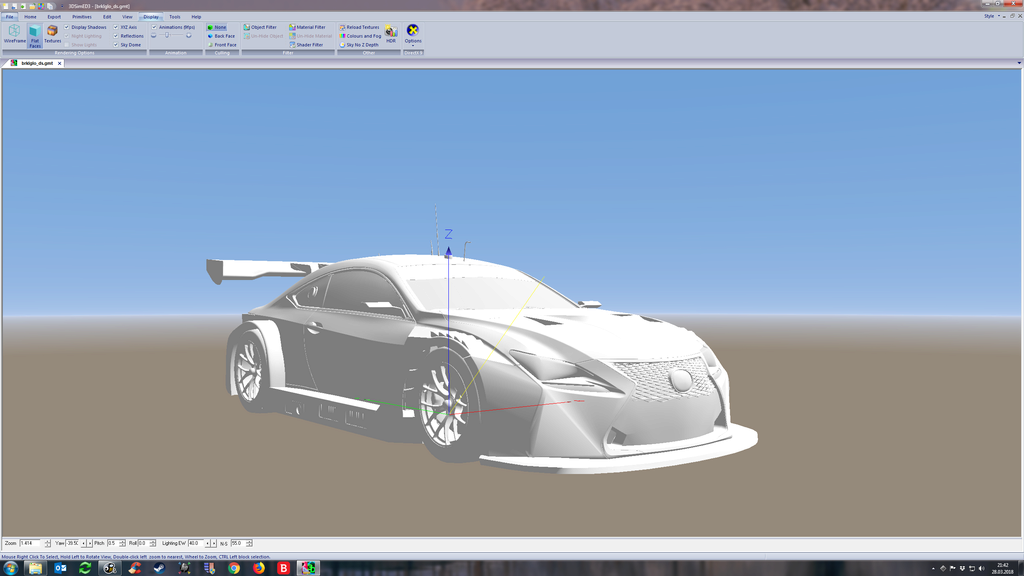Image resolution: width=1024 pixels, height=576 pixels.
Task: Click the 3DSimED taskbar icon
Action: click(x=308, y=568)
